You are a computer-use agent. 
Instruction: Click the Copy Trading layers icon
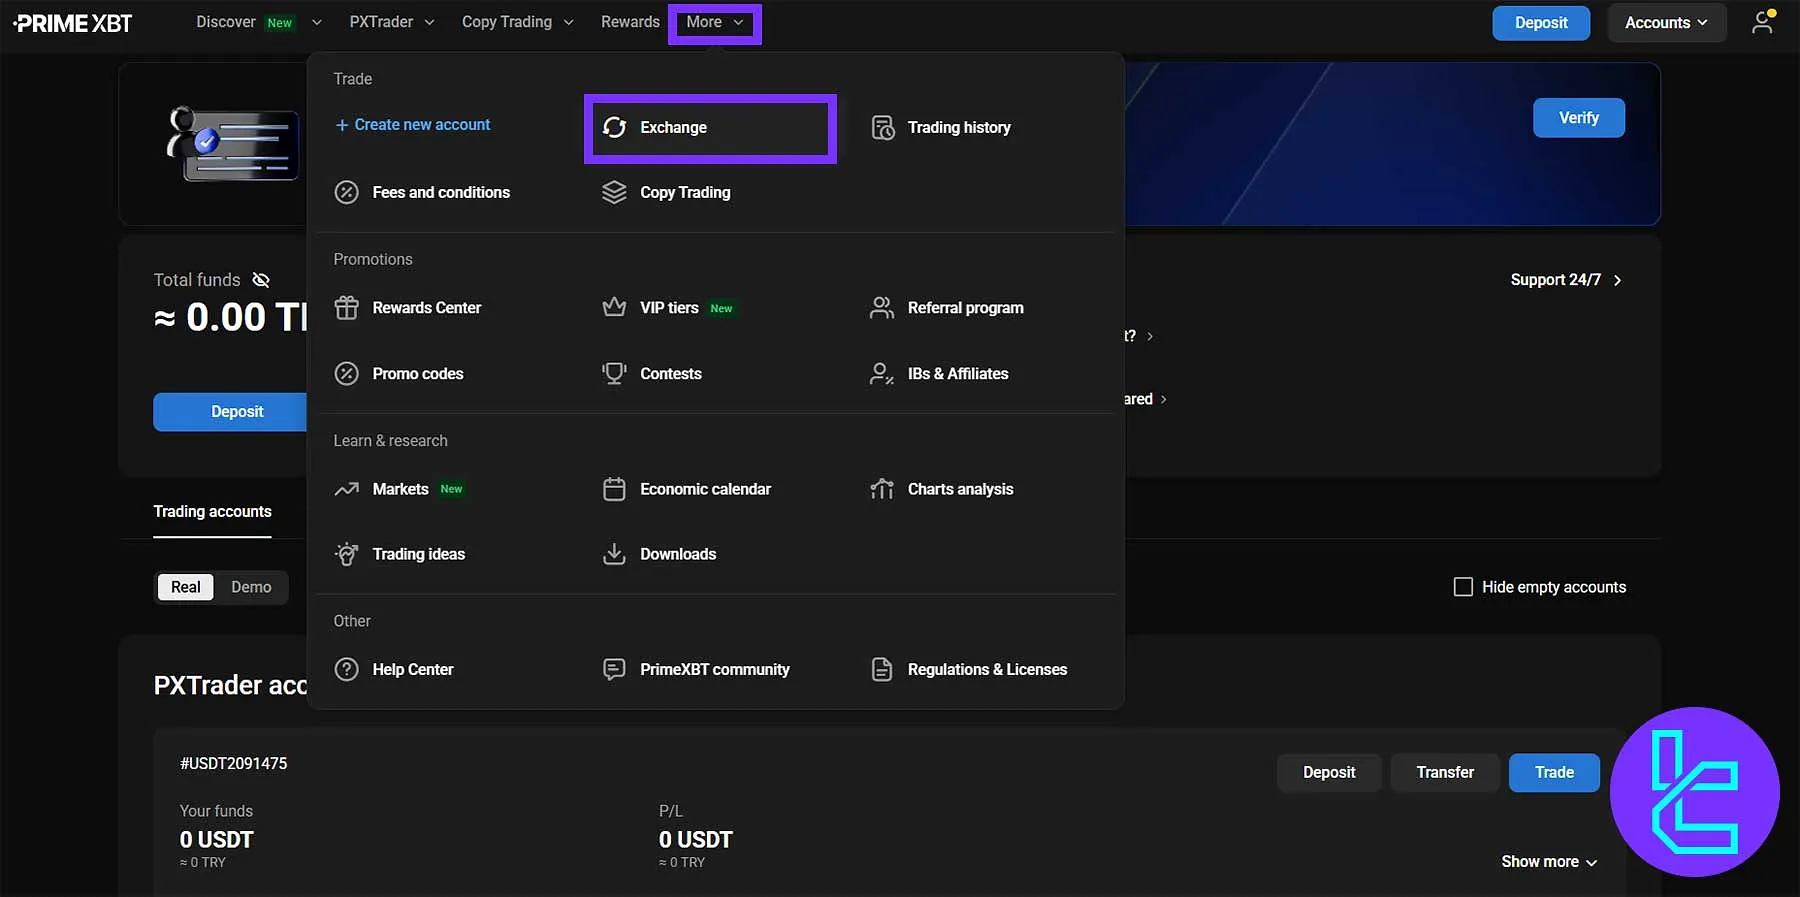tap(614, 192)
